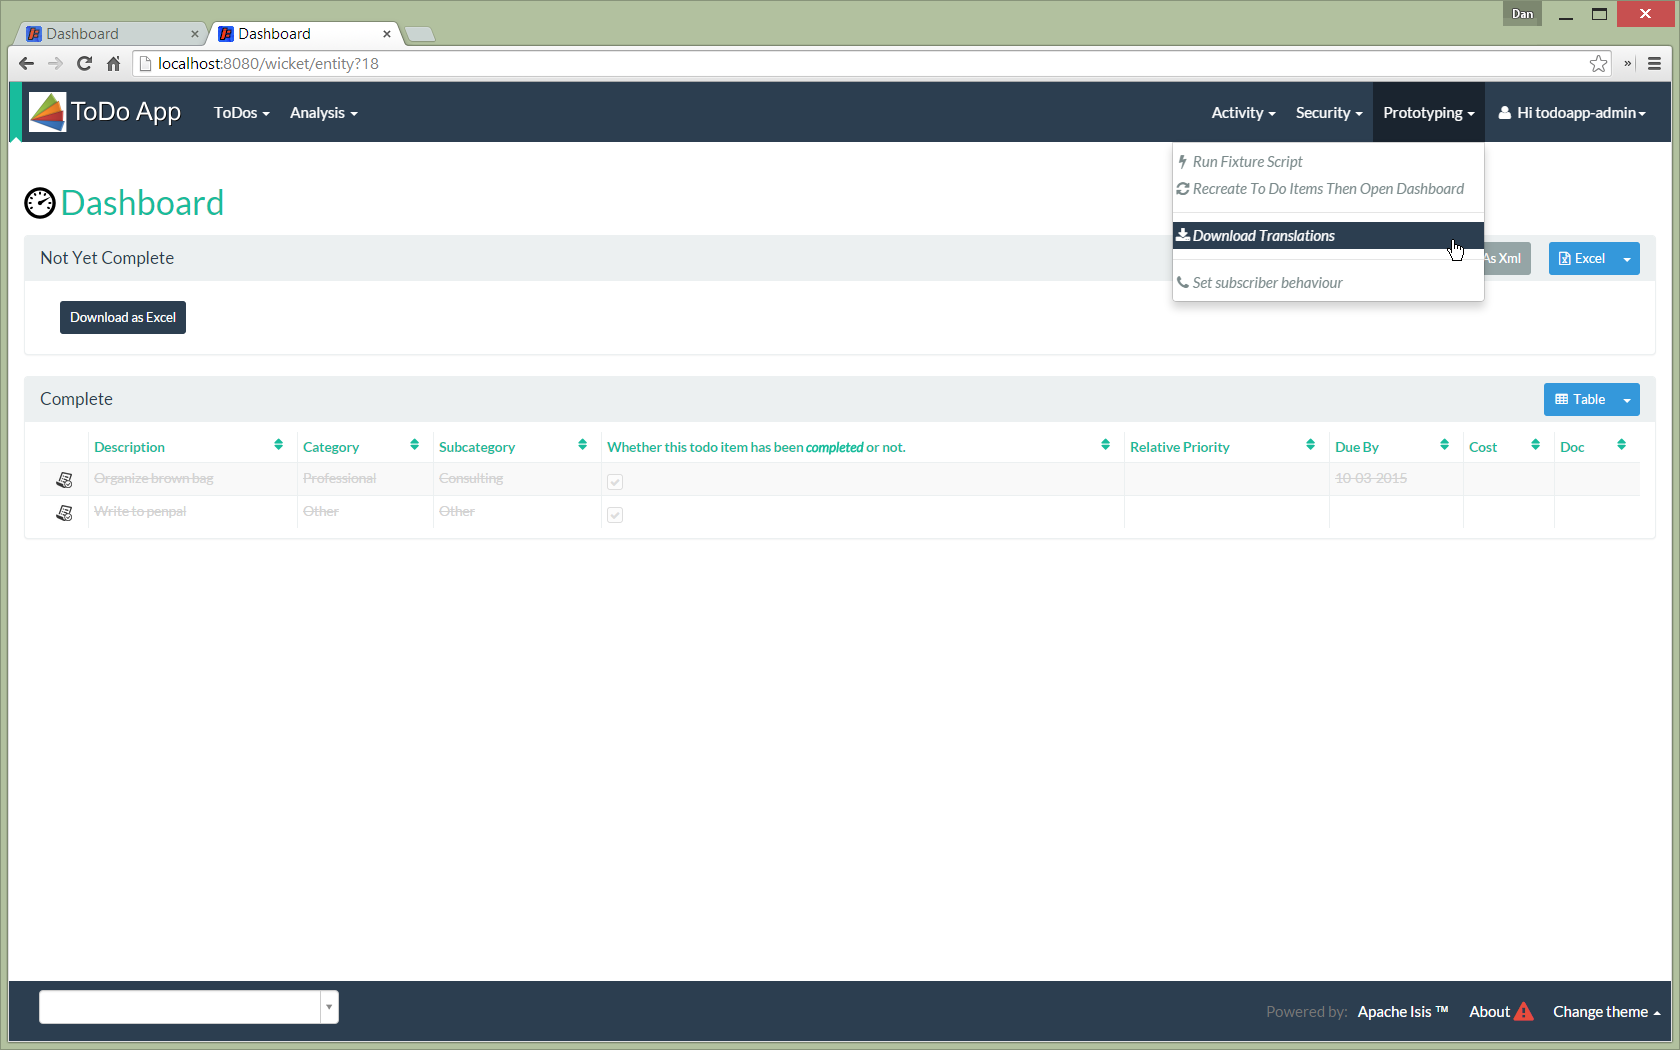Open the Table view dropdown arrow
The width and height of the screenshot is (1680, 1050).
(1627, 400)
